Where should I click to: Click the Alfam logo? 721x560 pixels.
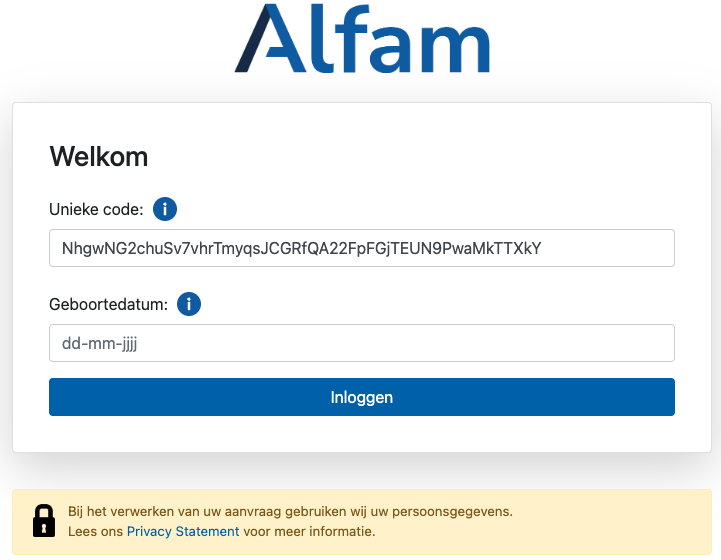coord(362,38)
